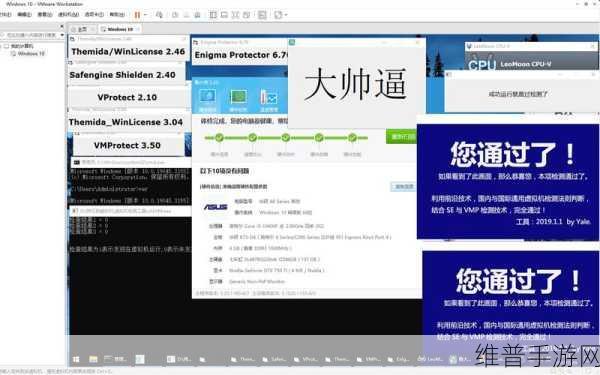This screenshot has height=375, width=600.
Task: Click the first green checkmark progress step
Action: point(219,138)
